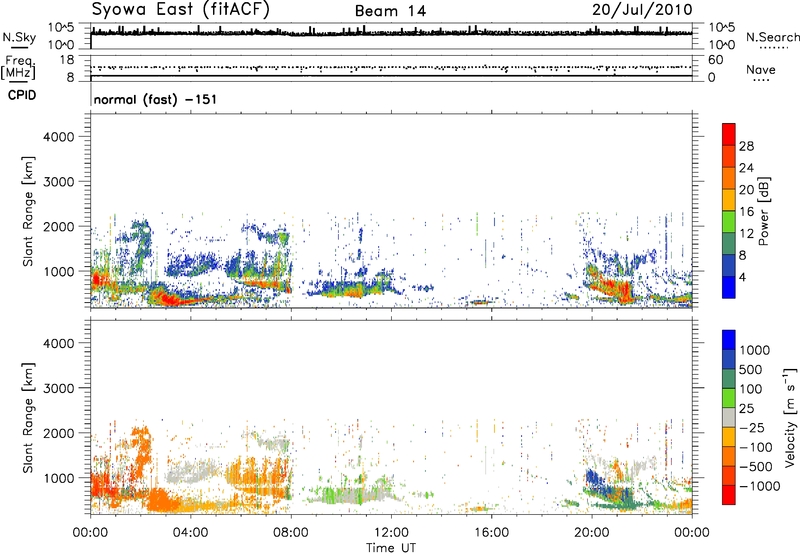Select the "CPID" row label

(22, 95)
